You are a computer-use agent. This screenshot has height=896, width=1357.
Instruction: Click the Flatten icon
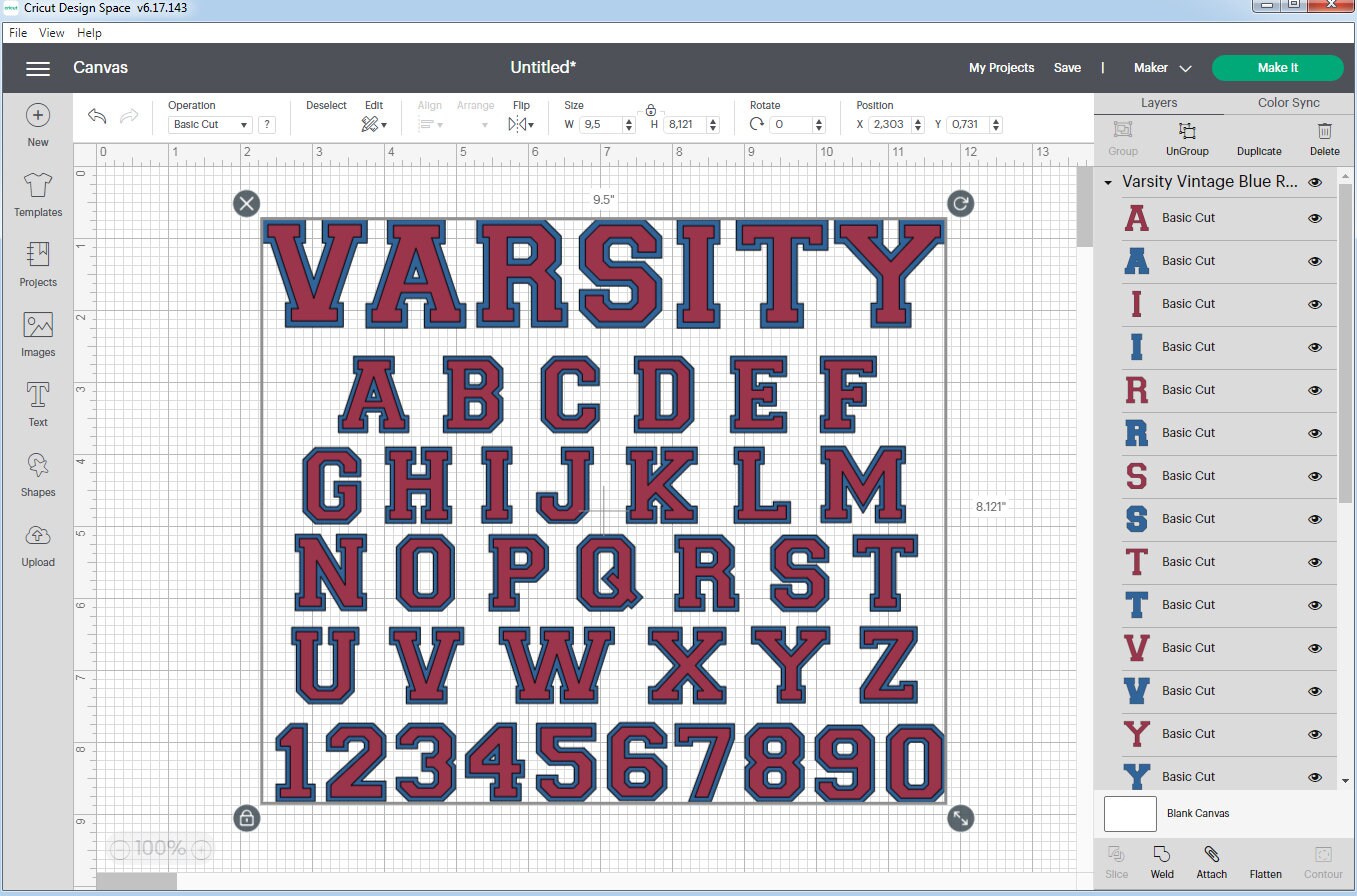(x=1265, y=858)
